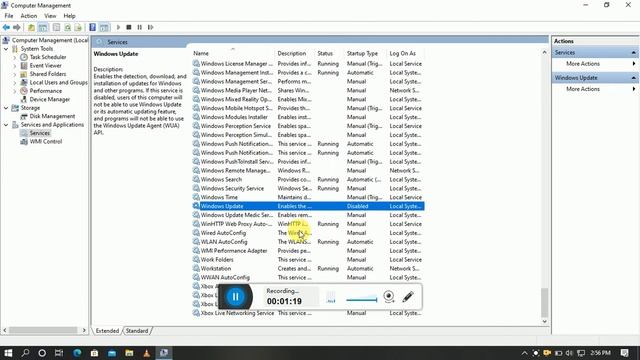640x360 pixels.
Task: Expand the Performance tree node
Action: (x=15, y=91)
